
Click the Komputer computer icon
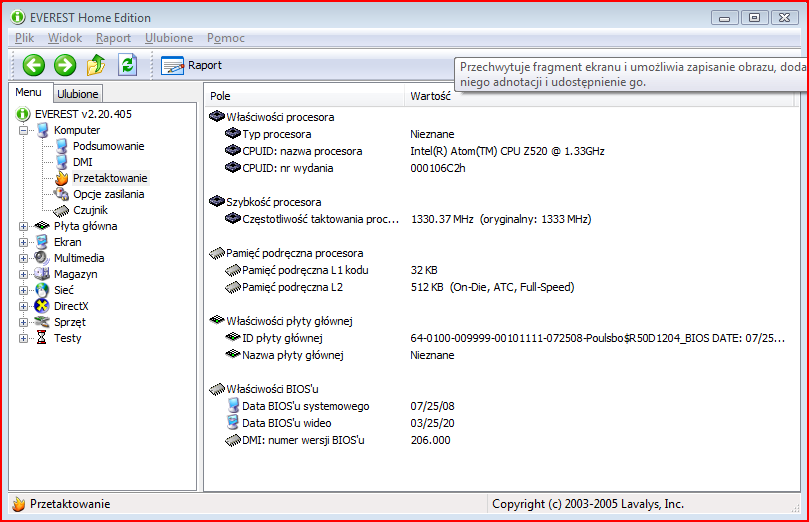tap(42, 130)
